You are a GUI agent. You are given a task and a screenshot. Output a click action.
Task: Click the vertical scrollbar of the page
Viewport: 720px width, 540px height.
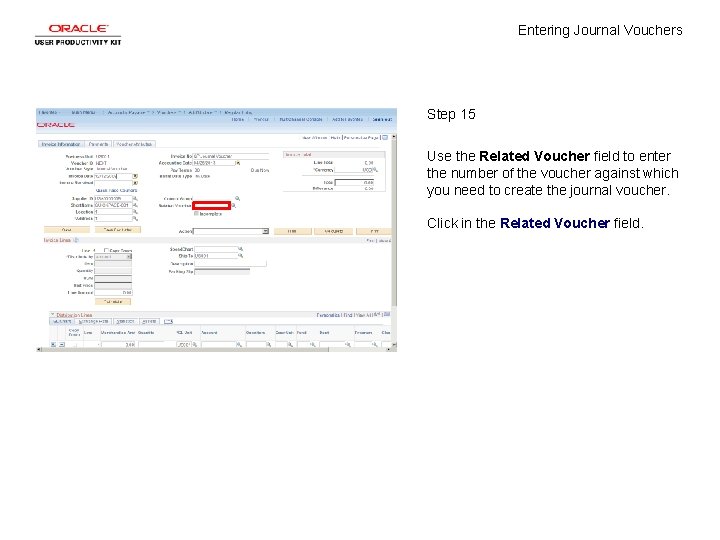(x=394, y=220)
